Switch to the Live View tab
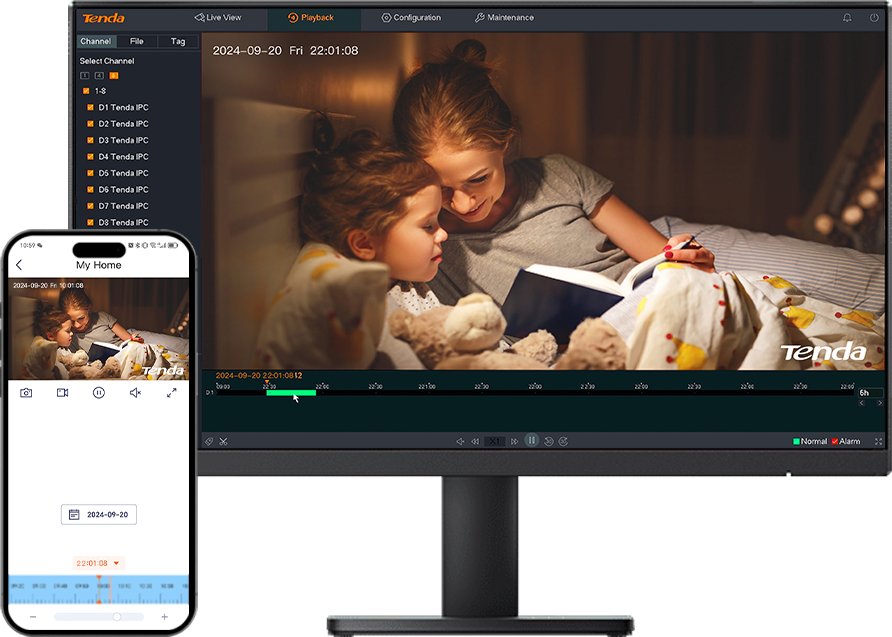 click(218, 18)
